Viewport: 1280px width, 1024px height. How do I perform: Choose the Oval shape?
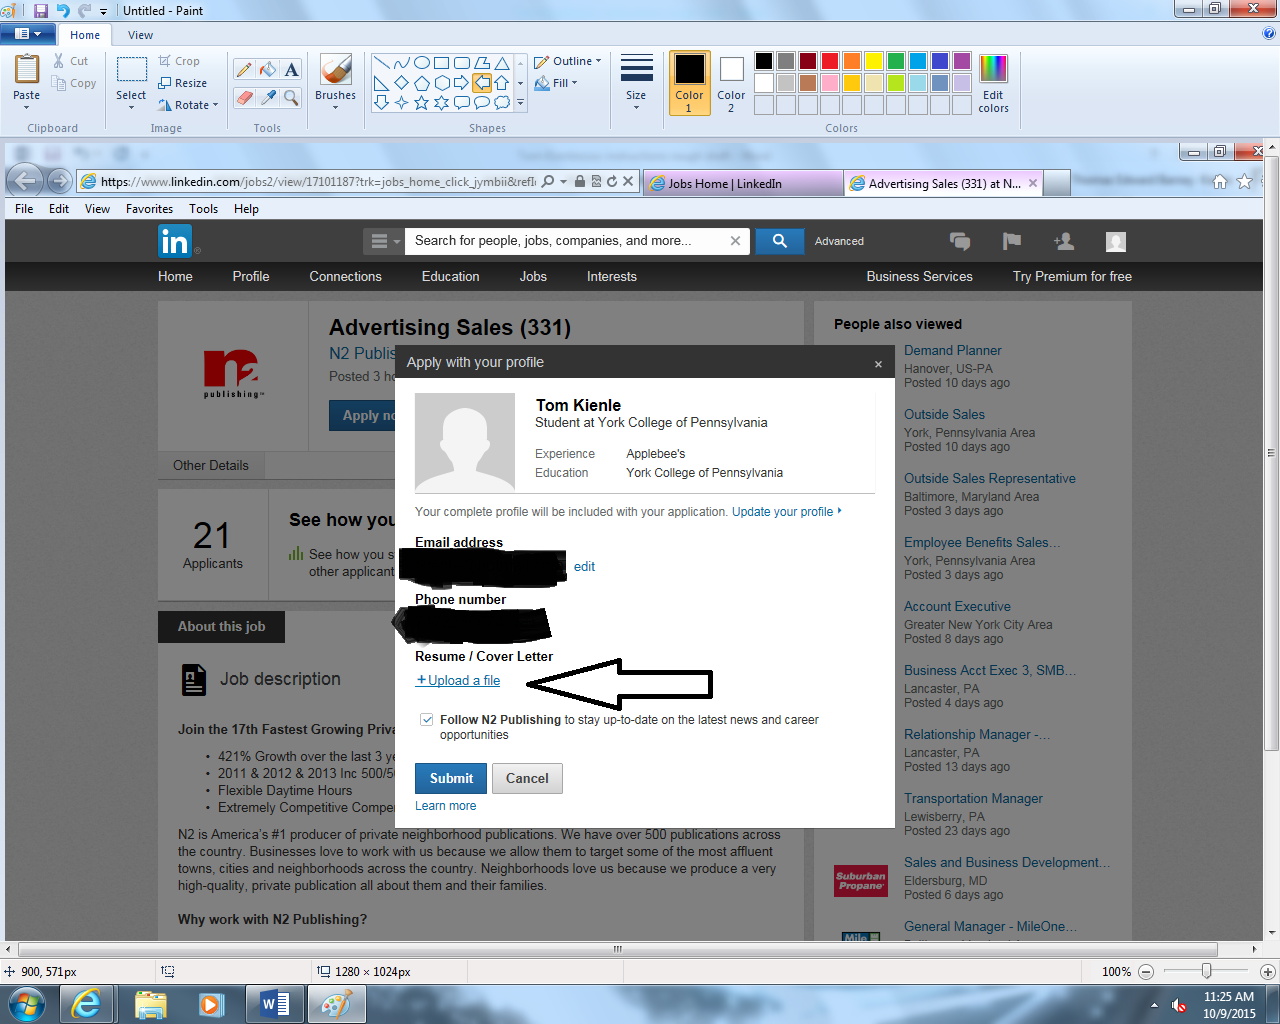[422, 62]
